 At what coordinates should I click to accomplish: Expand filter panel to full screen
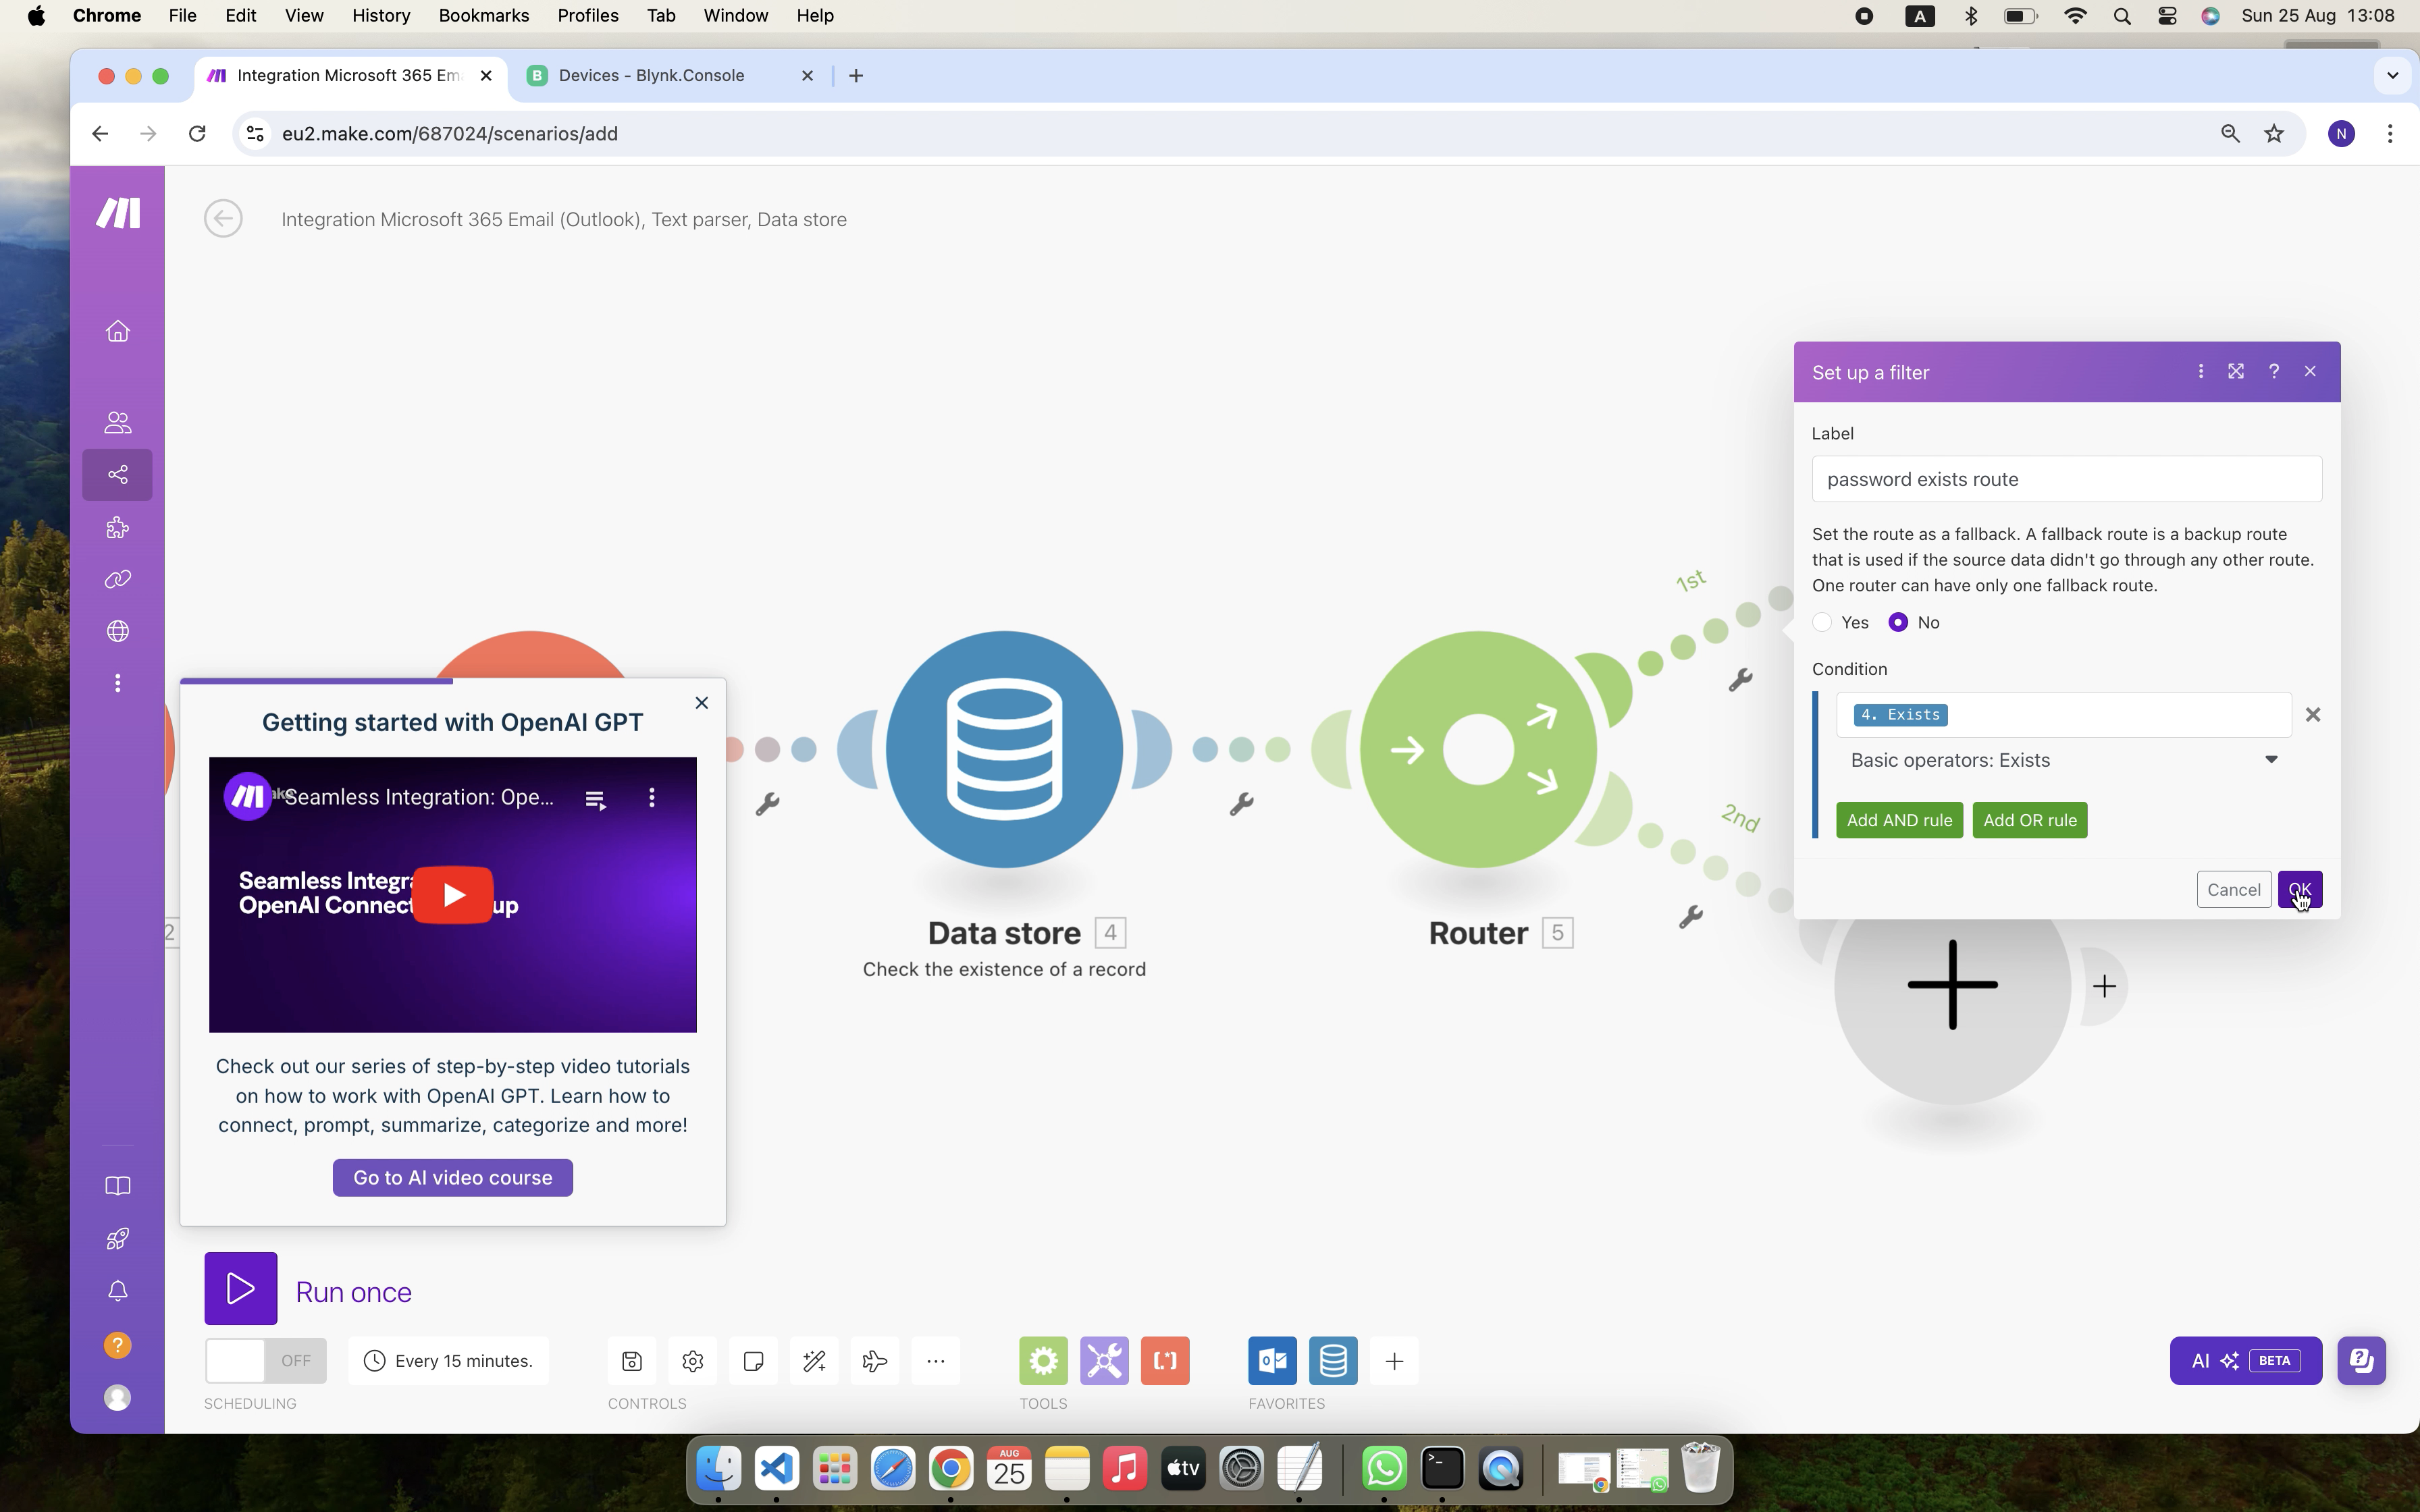pos(2236,371)
